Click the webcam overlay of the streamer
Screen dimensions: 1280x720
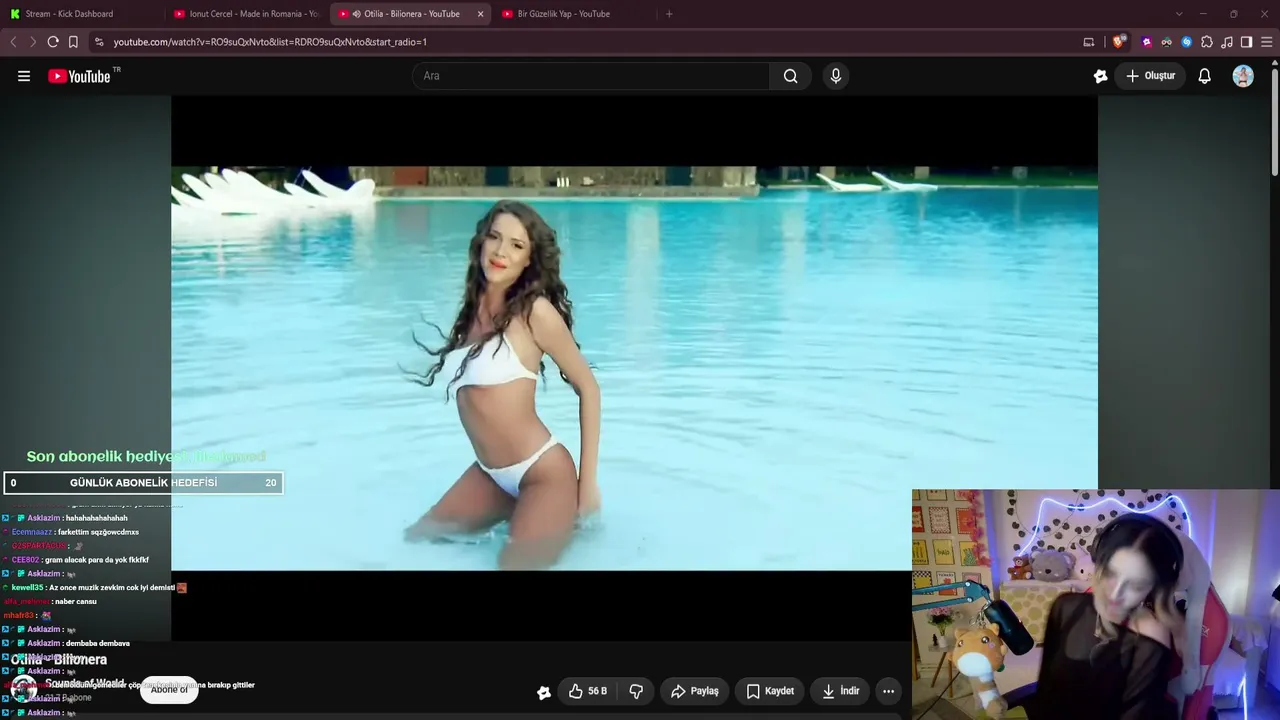pos(1096,604)
